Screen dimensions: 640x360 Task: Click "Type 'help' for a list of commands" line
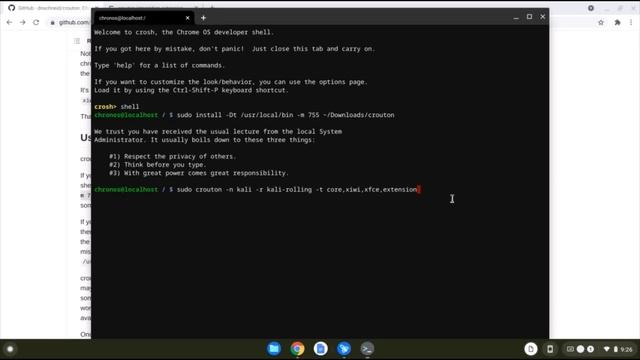[160, 65]
